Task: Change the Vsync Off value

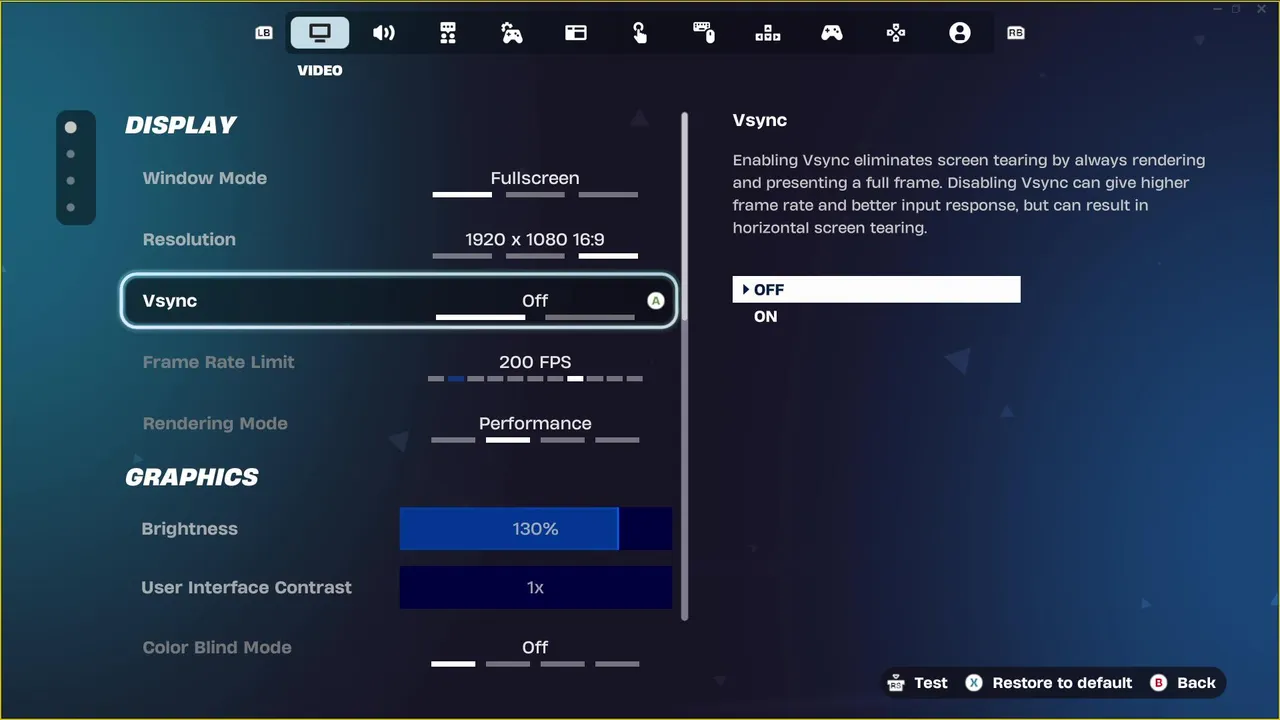Action: [x=535, y=301]
